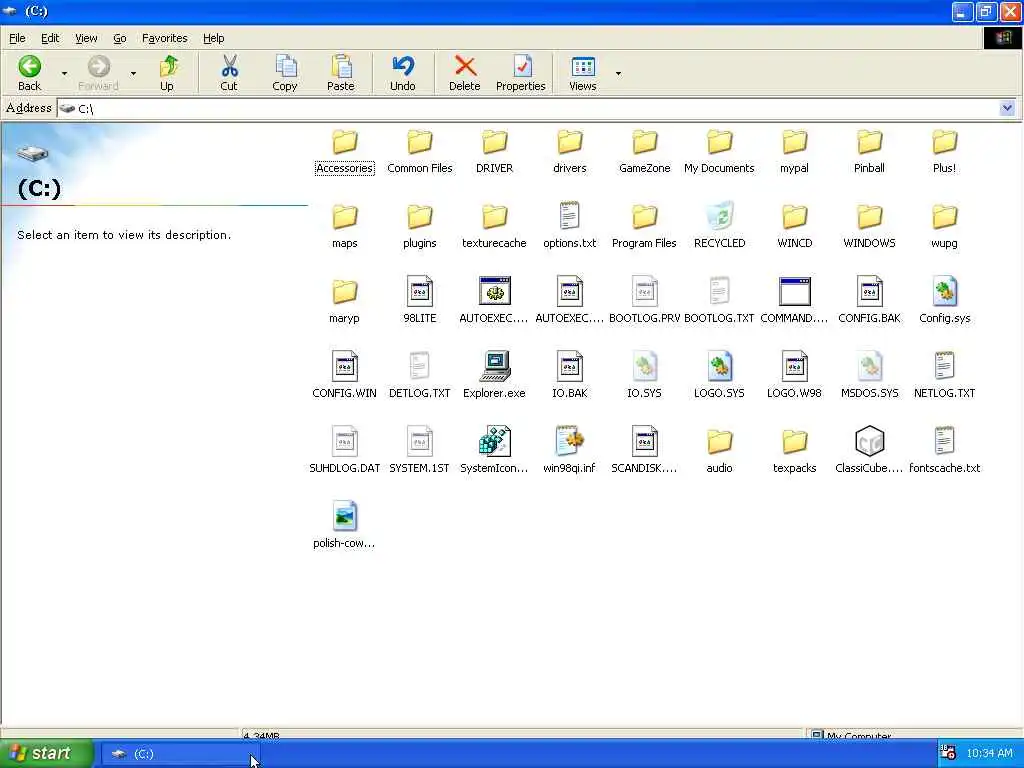Select the Config.sys file
The image size is (1024, 768).
pos(945,301)
